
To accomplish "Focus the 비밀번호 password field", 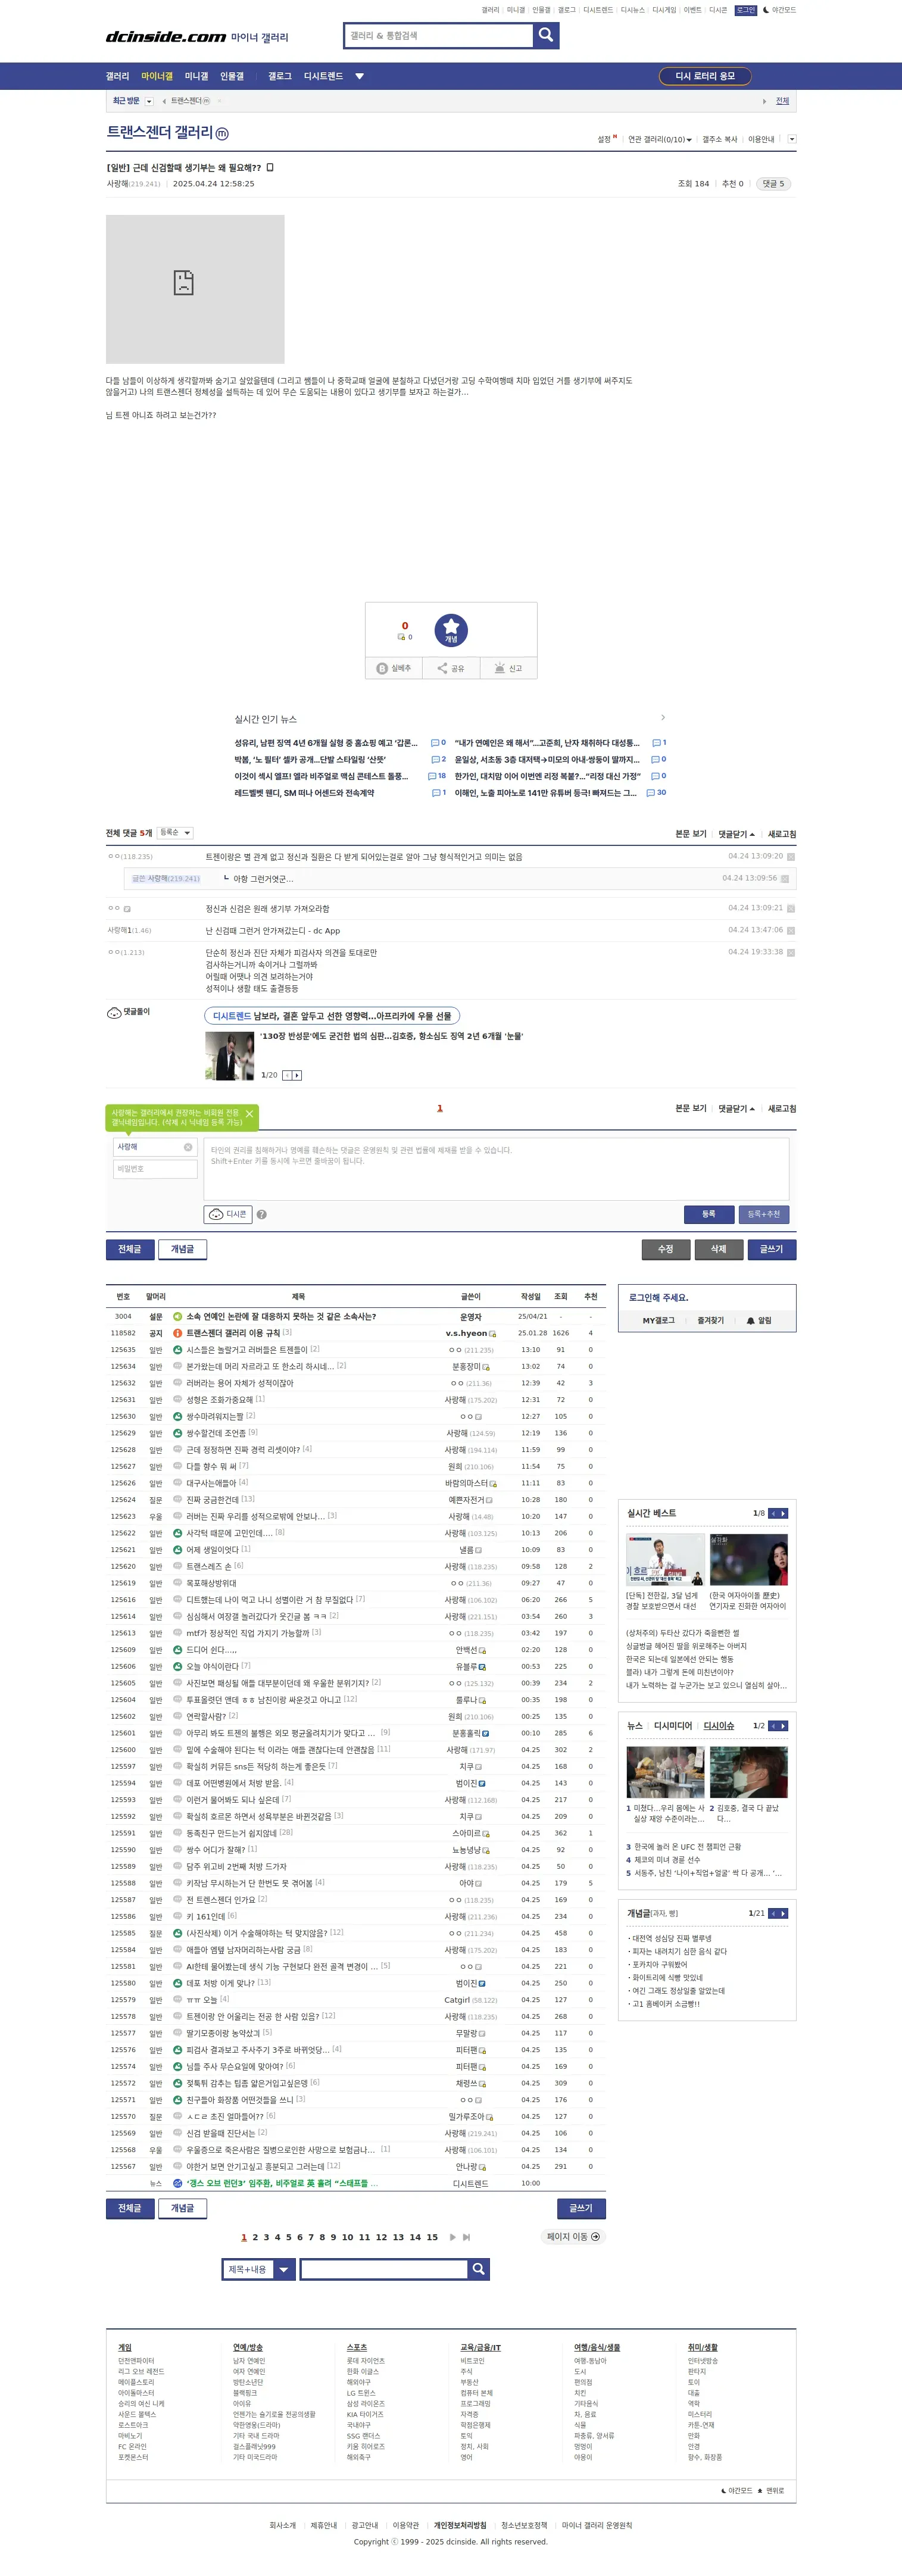I will coord(155,1169).
